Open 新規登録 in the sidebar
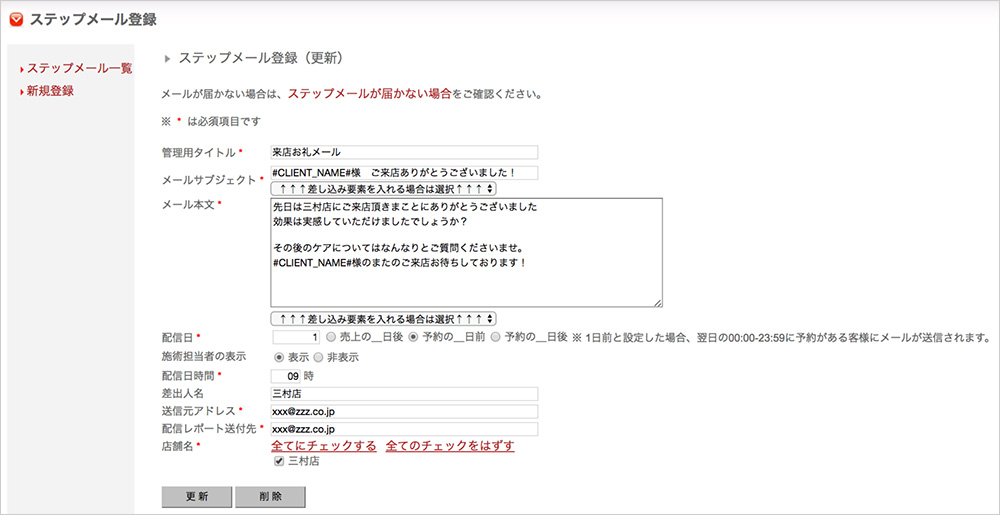The image size is (1000, 515). (x=50, y=91)
